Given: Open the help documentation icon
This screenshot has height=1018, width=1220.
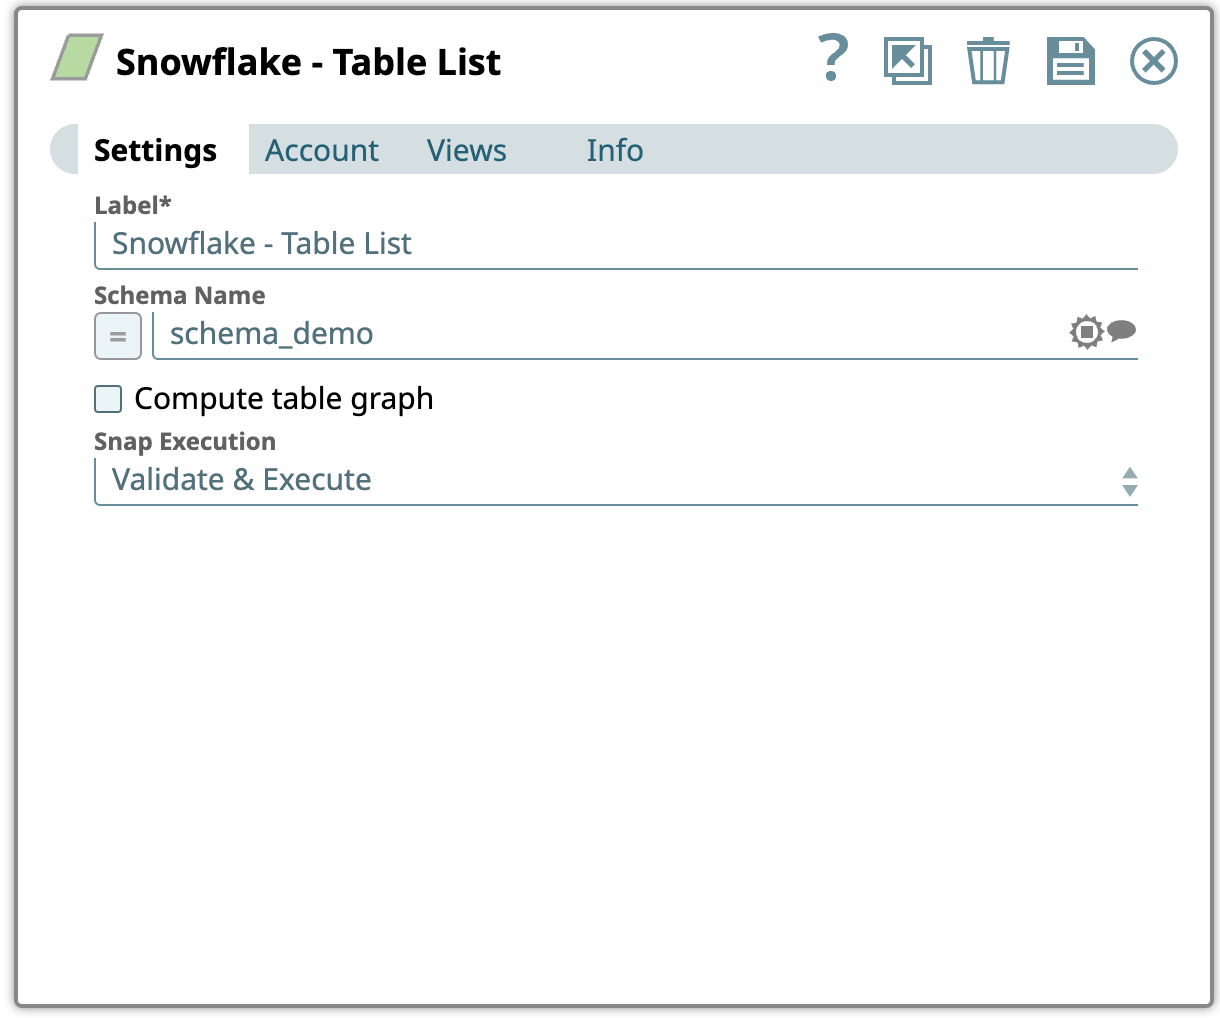Looking at the screenshot, I should tap(833, 60).
